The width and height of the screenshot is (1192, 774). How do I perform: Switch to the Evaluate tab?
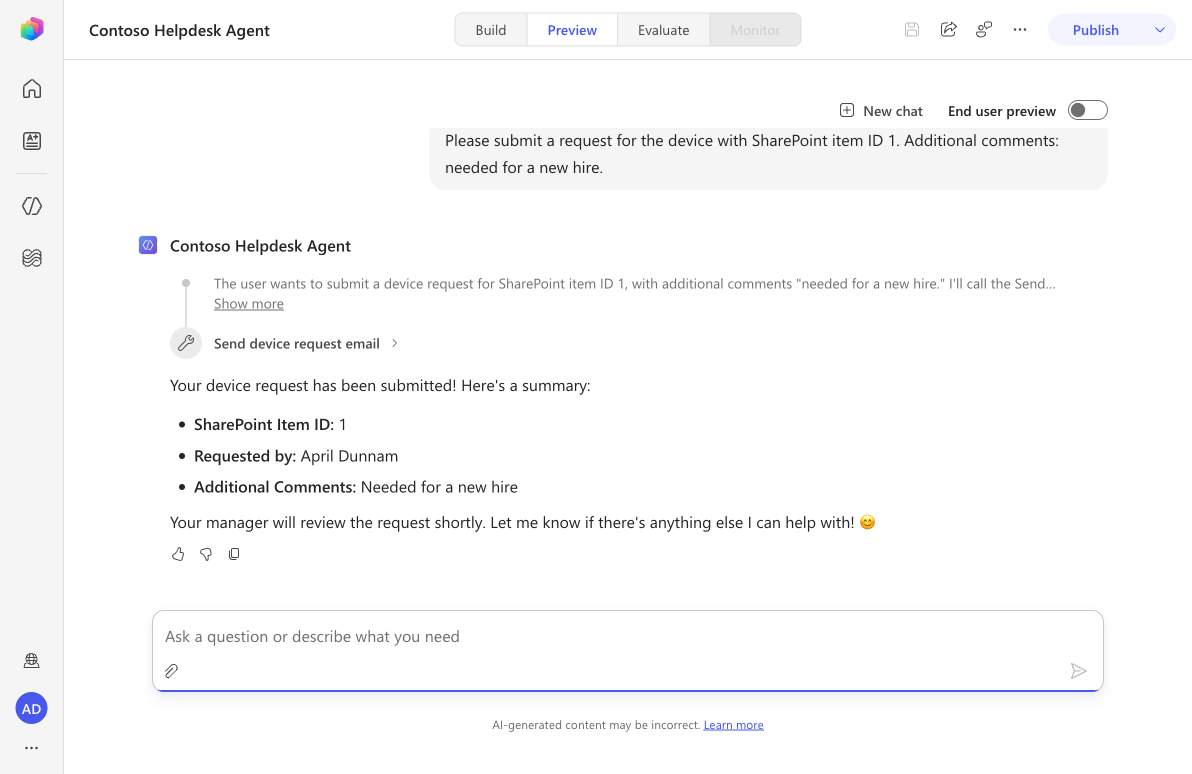coord(663,30)
